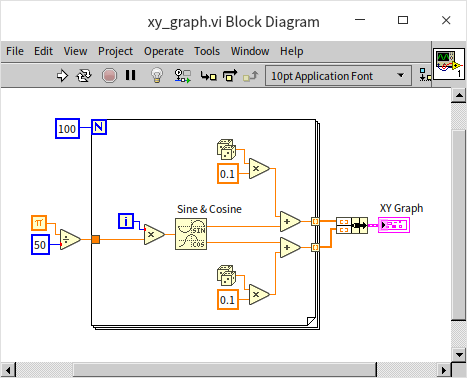Click the Sine & Cosine label

[x=209, y=209]
